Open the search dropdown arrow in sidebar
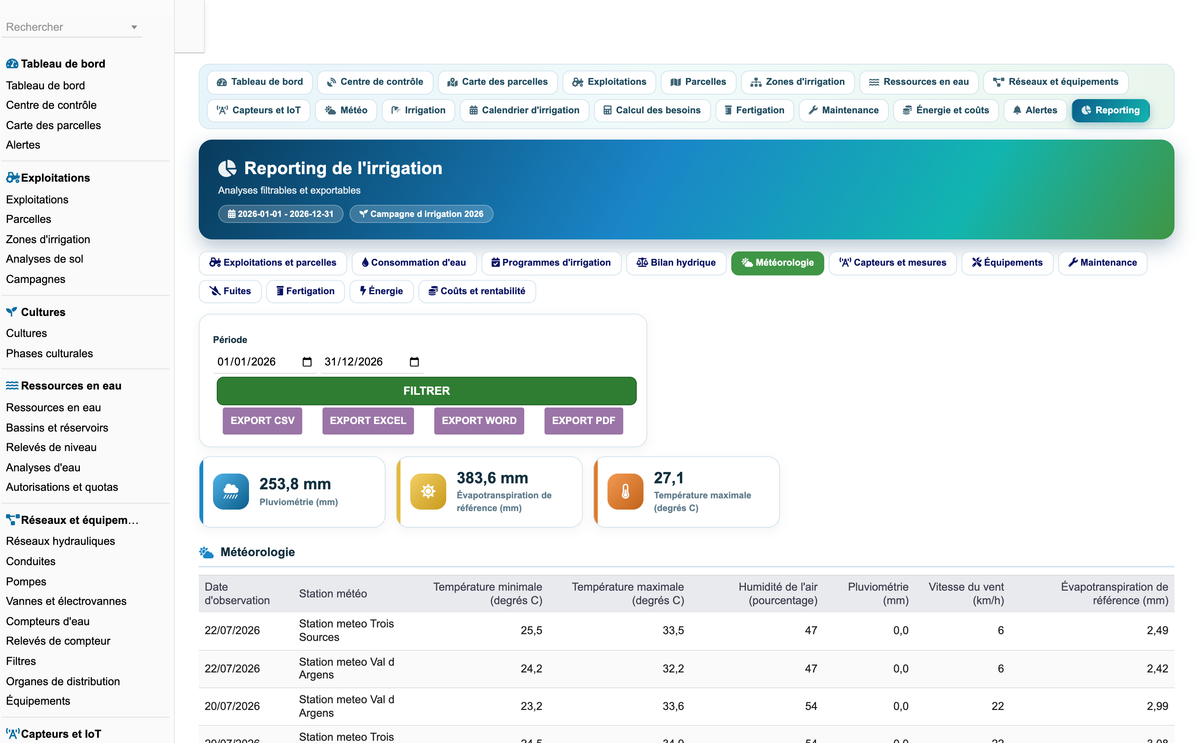Screen dimensions: 1200x743 click(134, 28)
